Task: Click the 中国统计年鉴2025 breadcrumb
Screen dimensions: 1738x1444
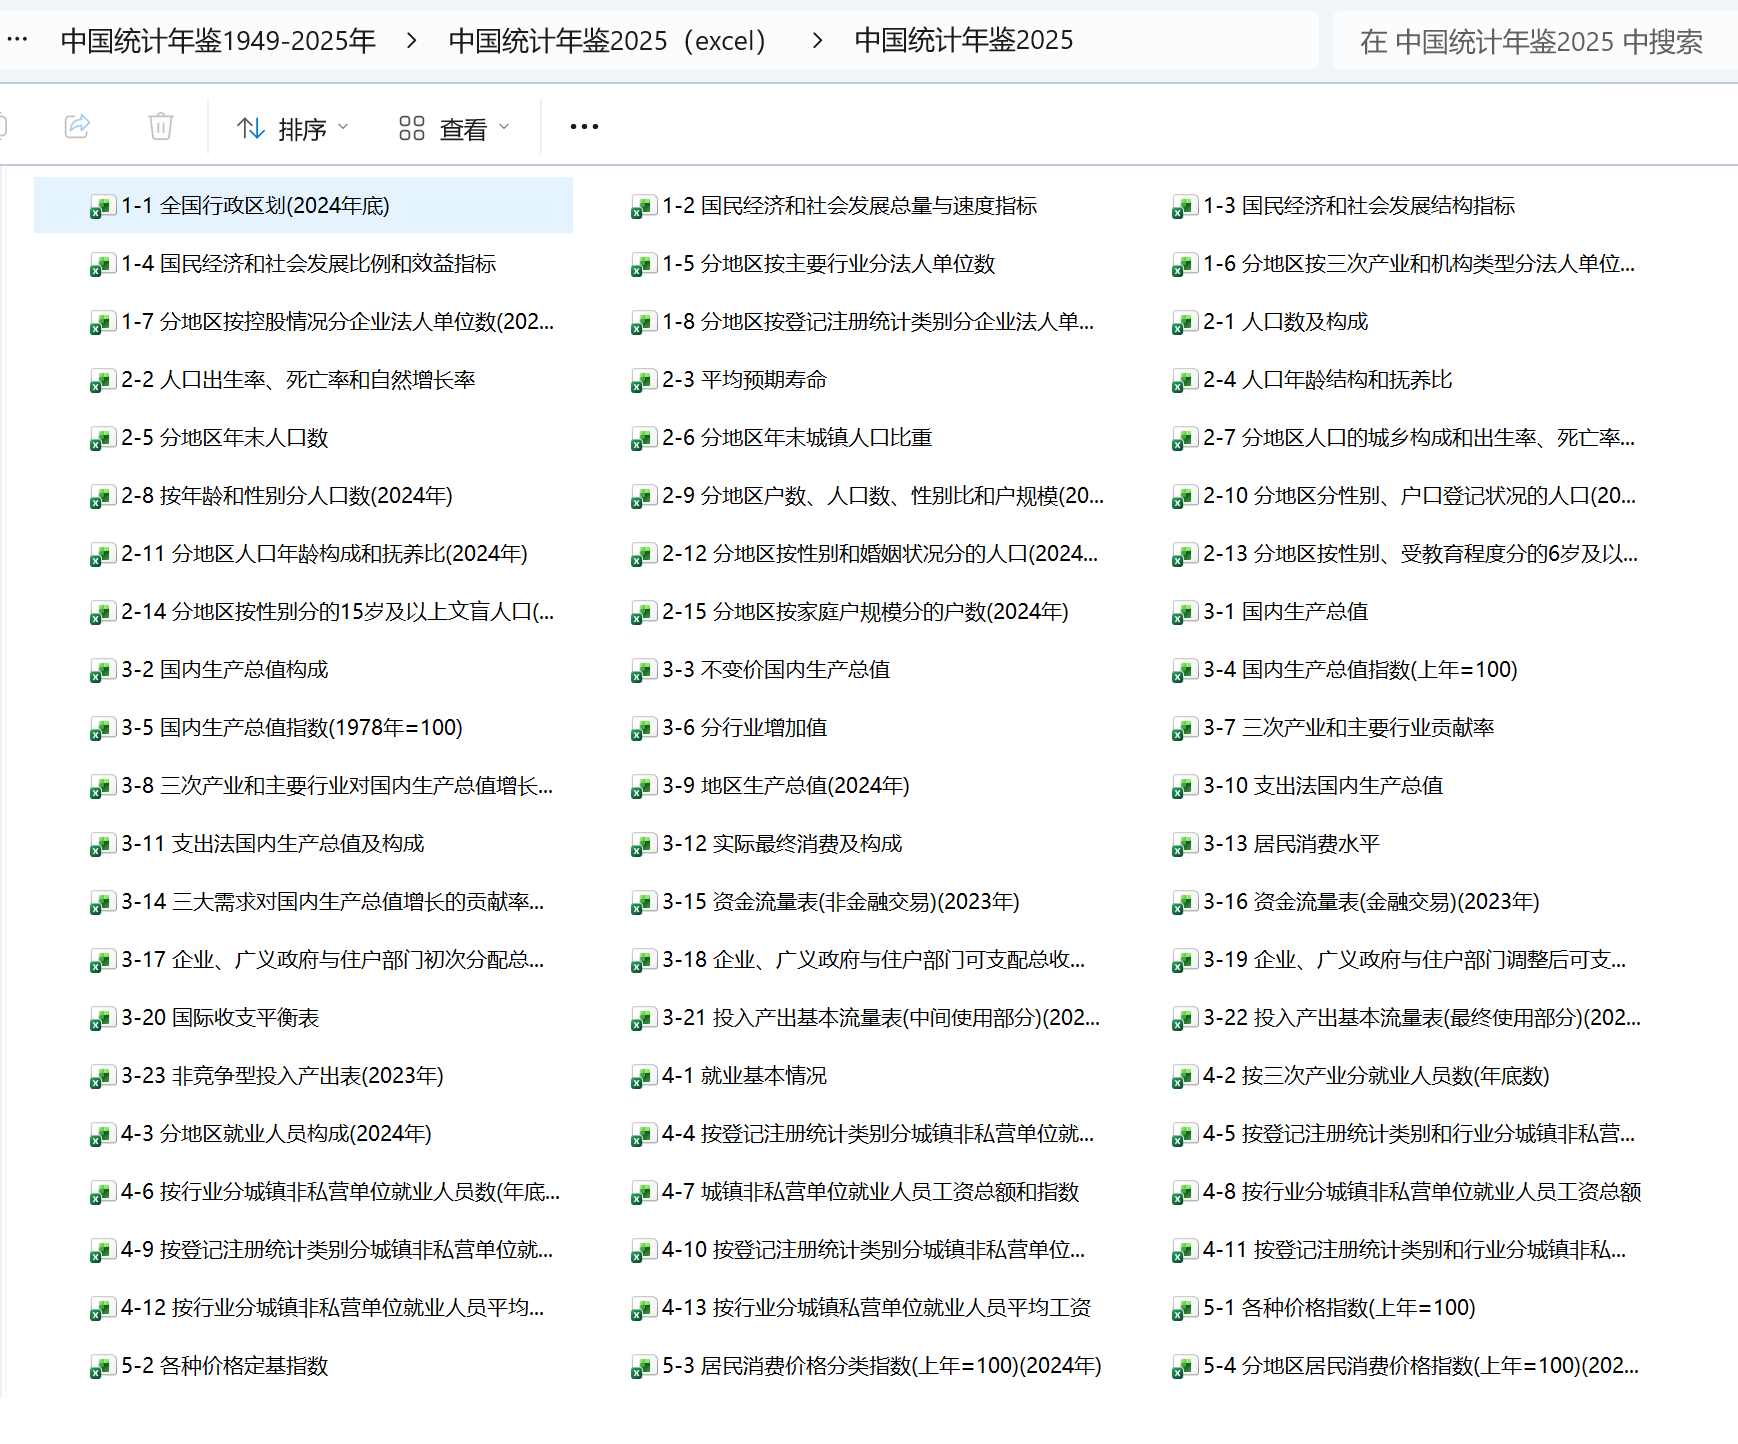Action: point(964,40)
